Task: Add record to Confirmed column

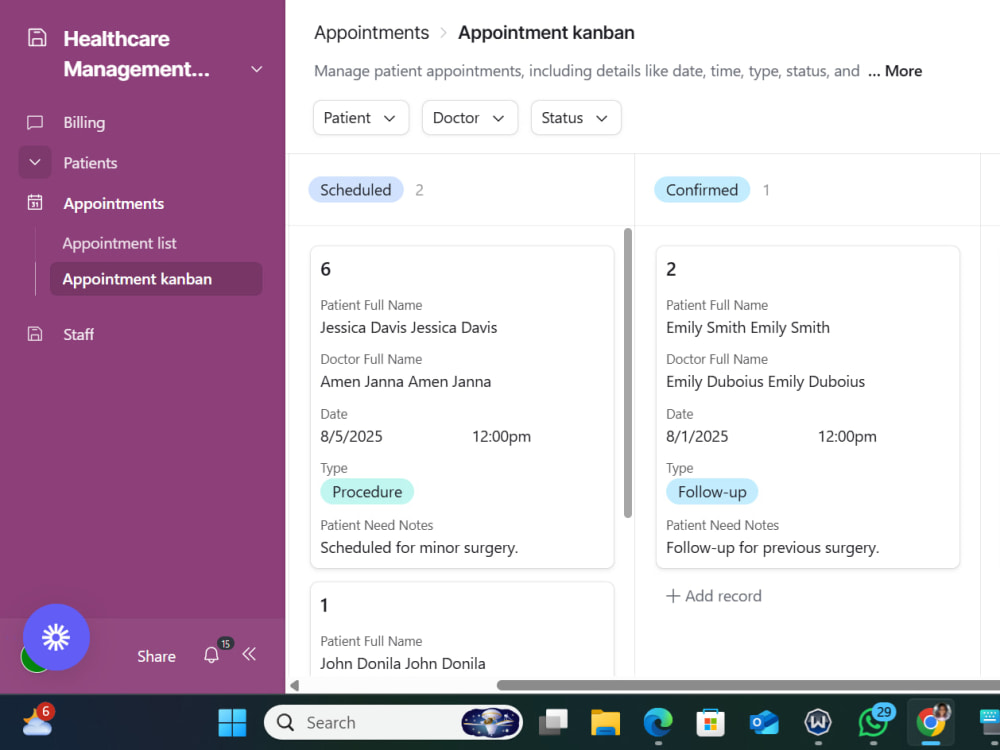Action: [714, 596]
